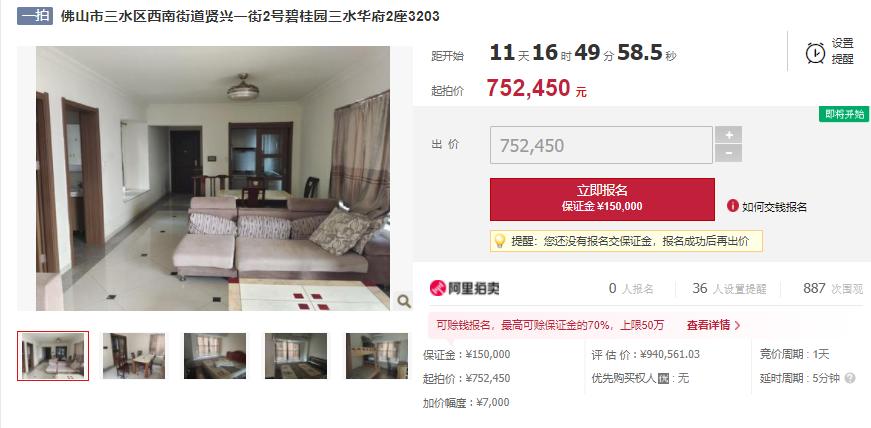Increase the bid with plus button
Viewport: 871px width, 428px height.
point(728,135)
